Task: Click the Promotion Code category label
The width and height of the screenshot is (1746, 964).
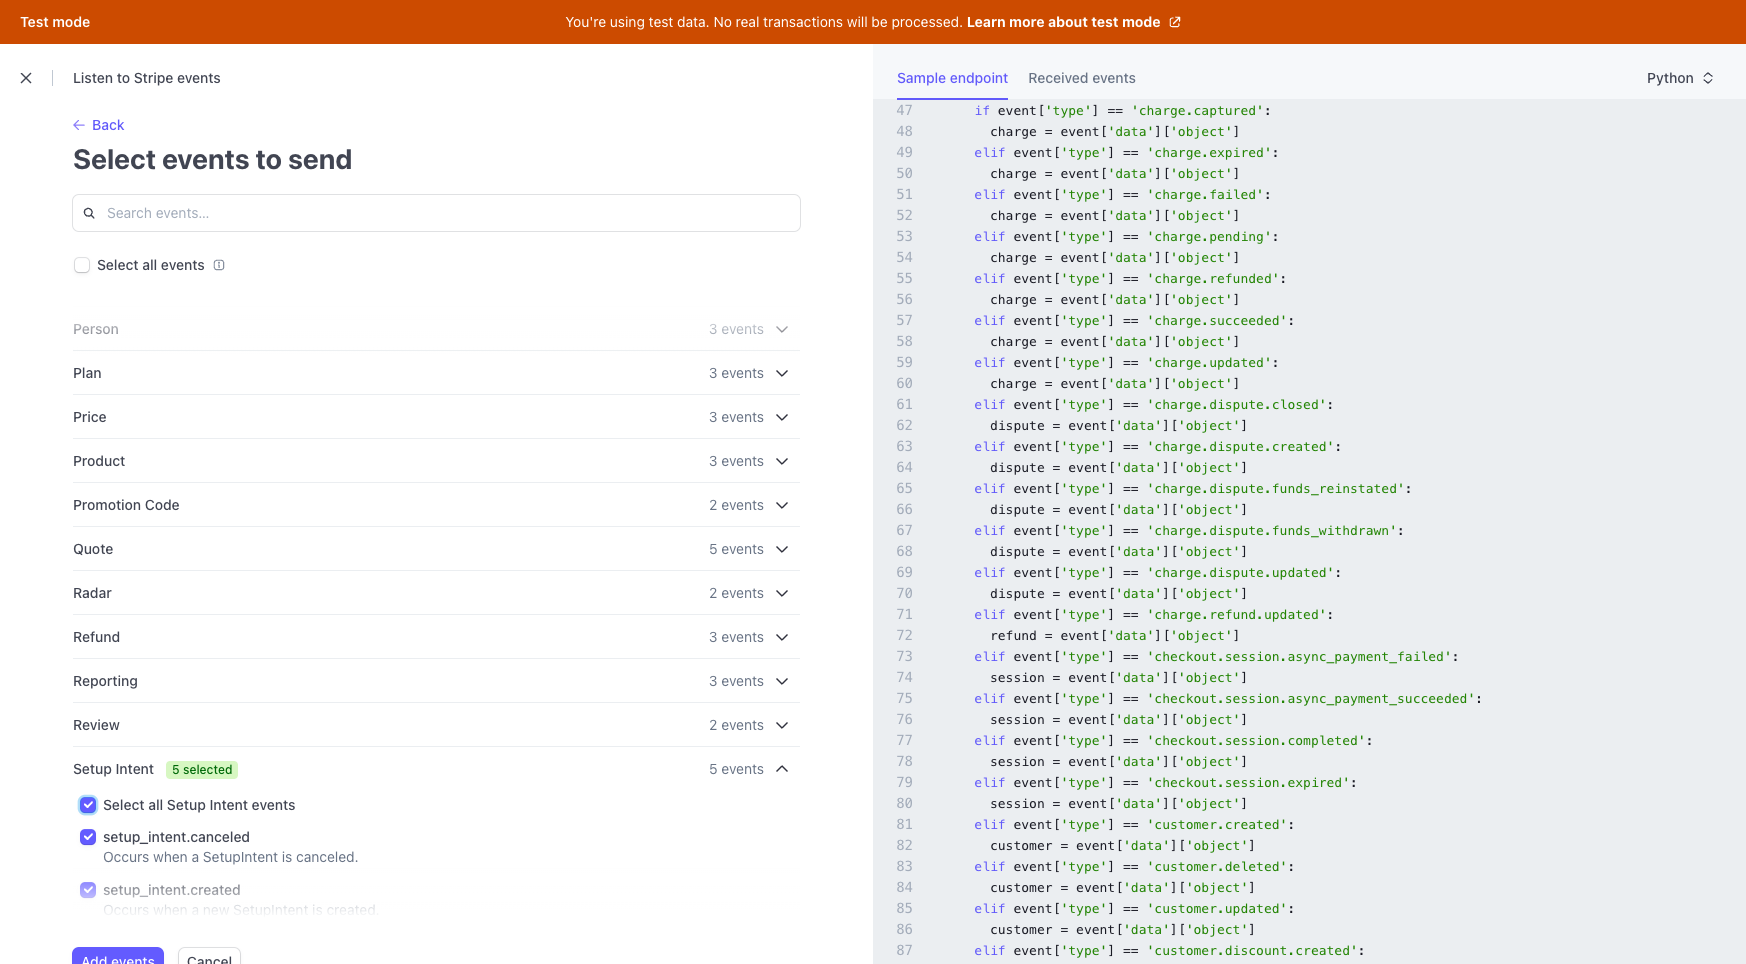Action: tap(126, 505)
